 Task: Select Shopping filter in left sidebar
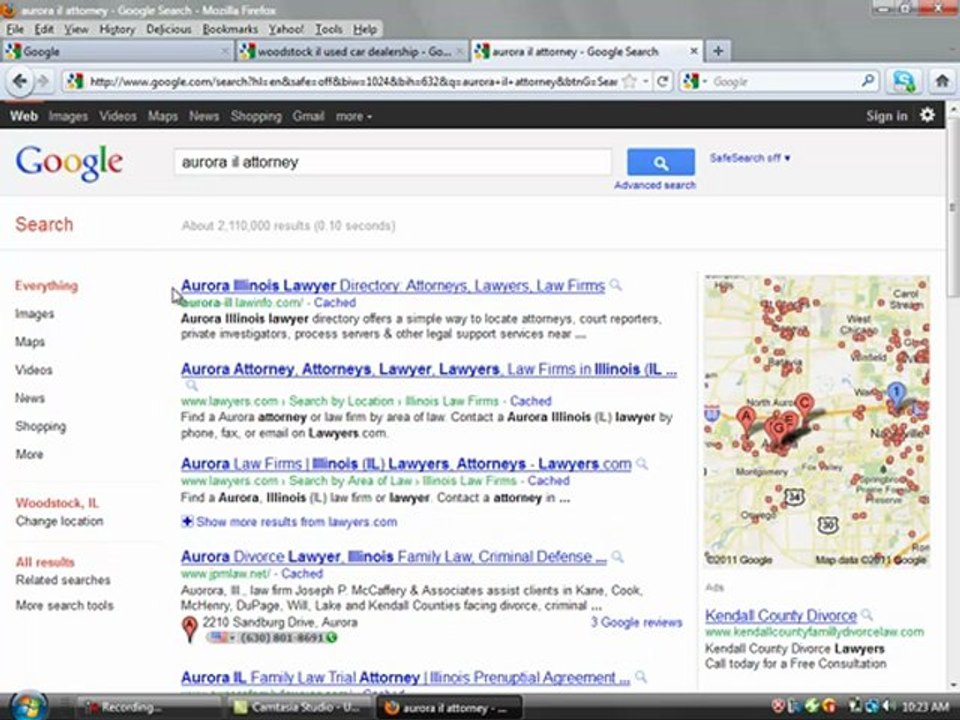pos(40,426)
